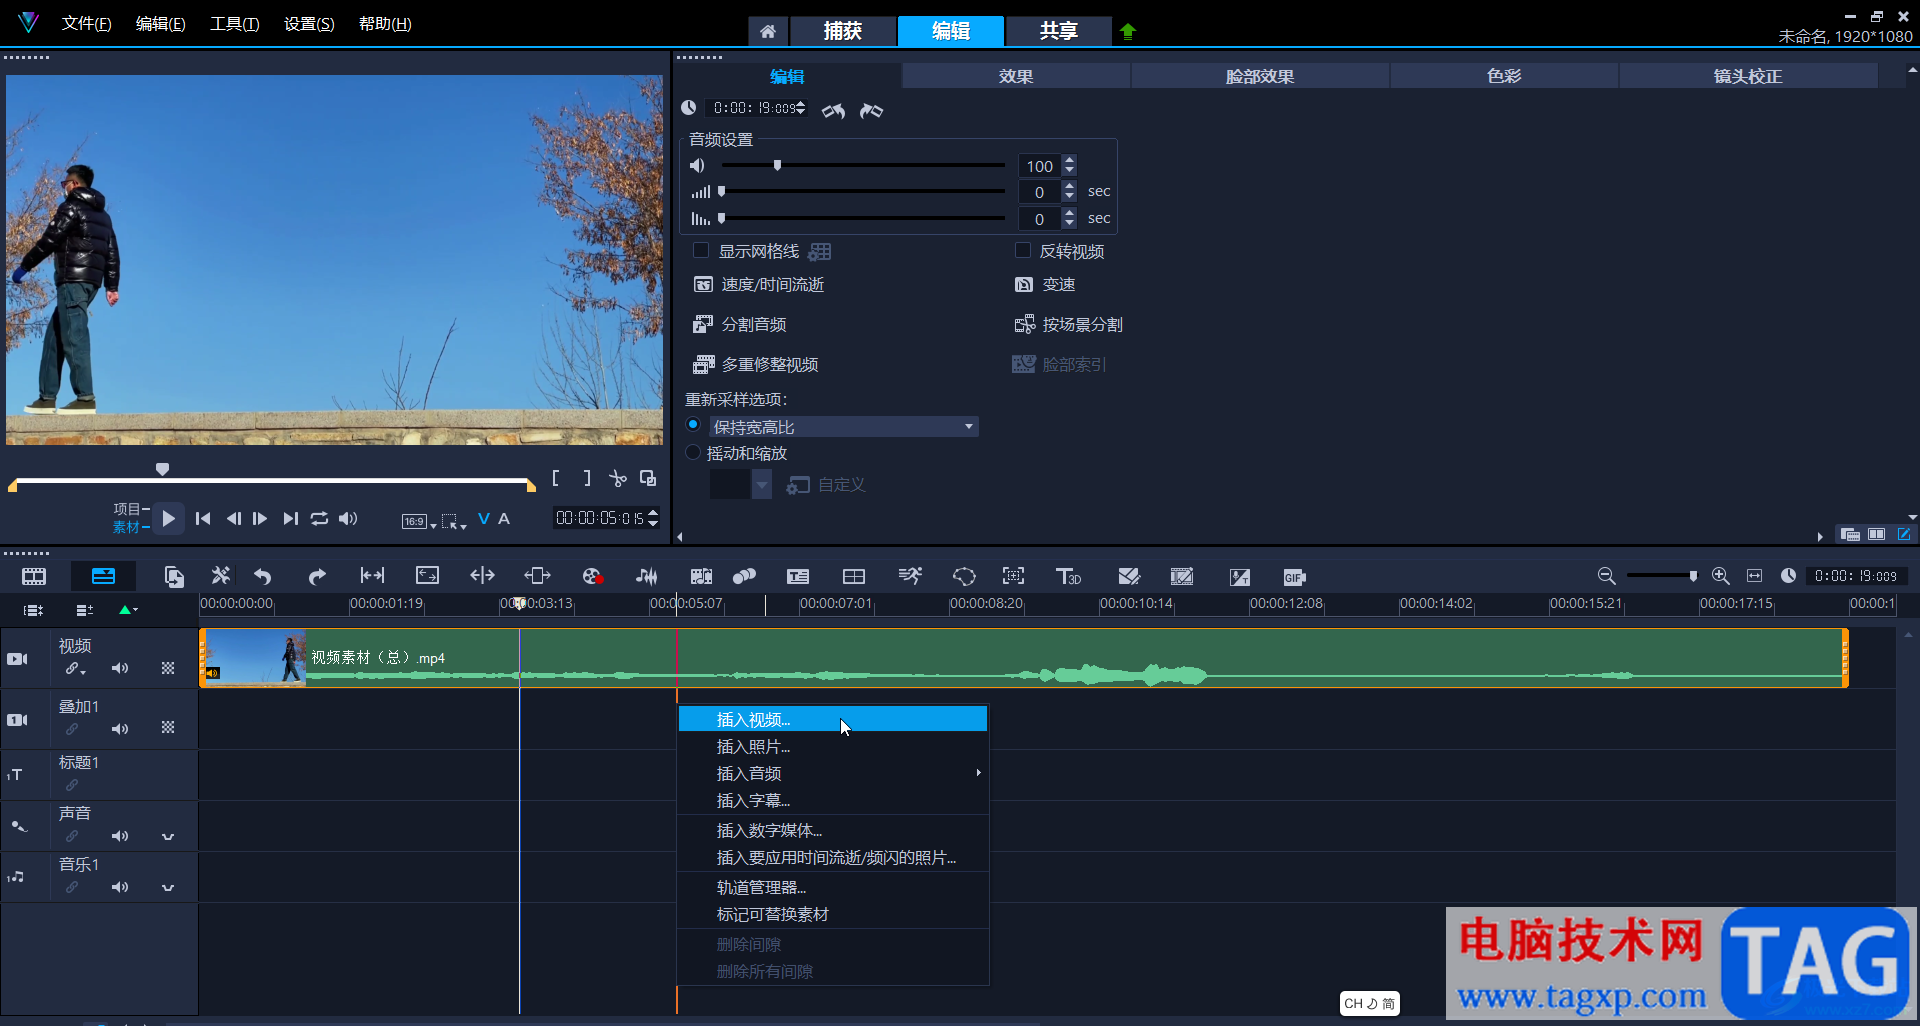The width and height of the screenshot is (1920, 1026).
Task: Click the Slip tool icon
Action: [x=372, y=576]
